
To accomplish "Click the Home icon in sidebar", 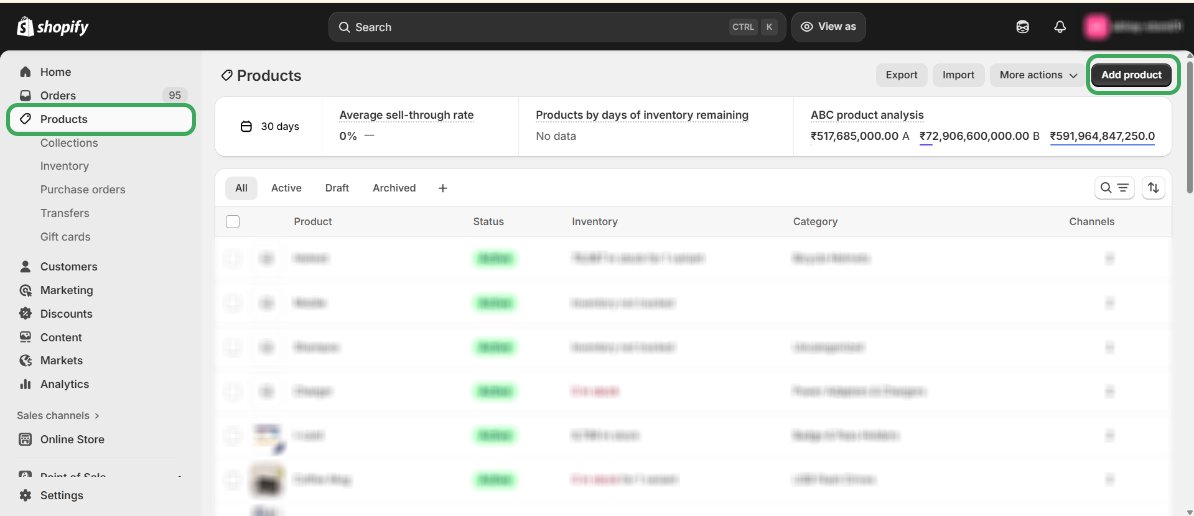I will [x=26, y=72].
